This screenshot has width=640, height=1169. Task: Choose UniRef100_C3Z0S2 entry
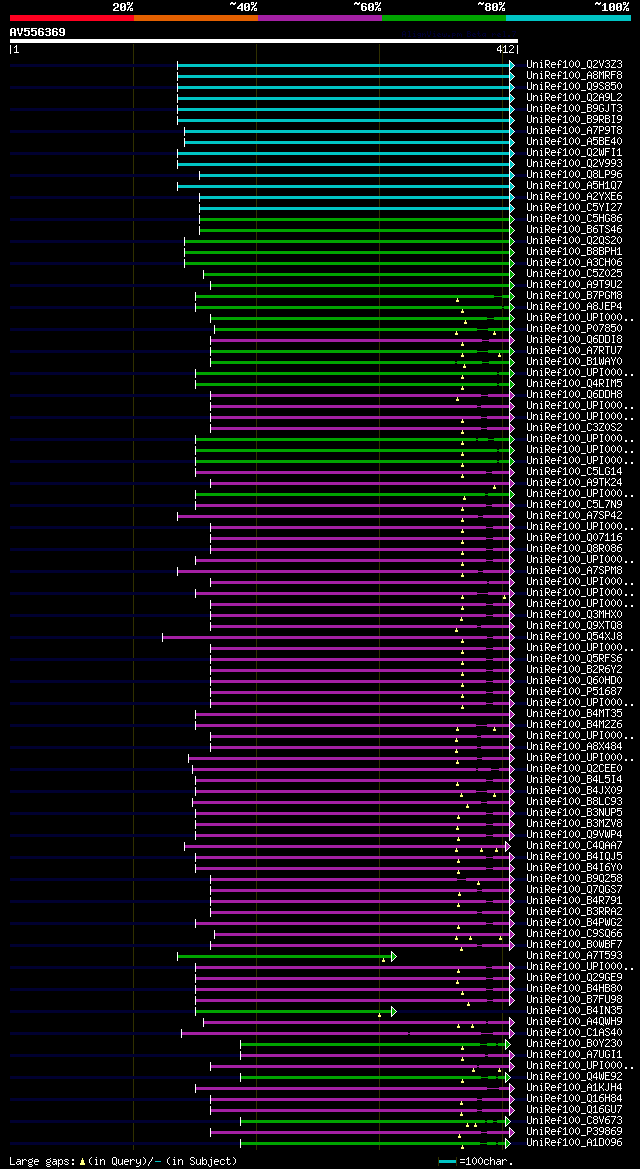click(574, 428)
